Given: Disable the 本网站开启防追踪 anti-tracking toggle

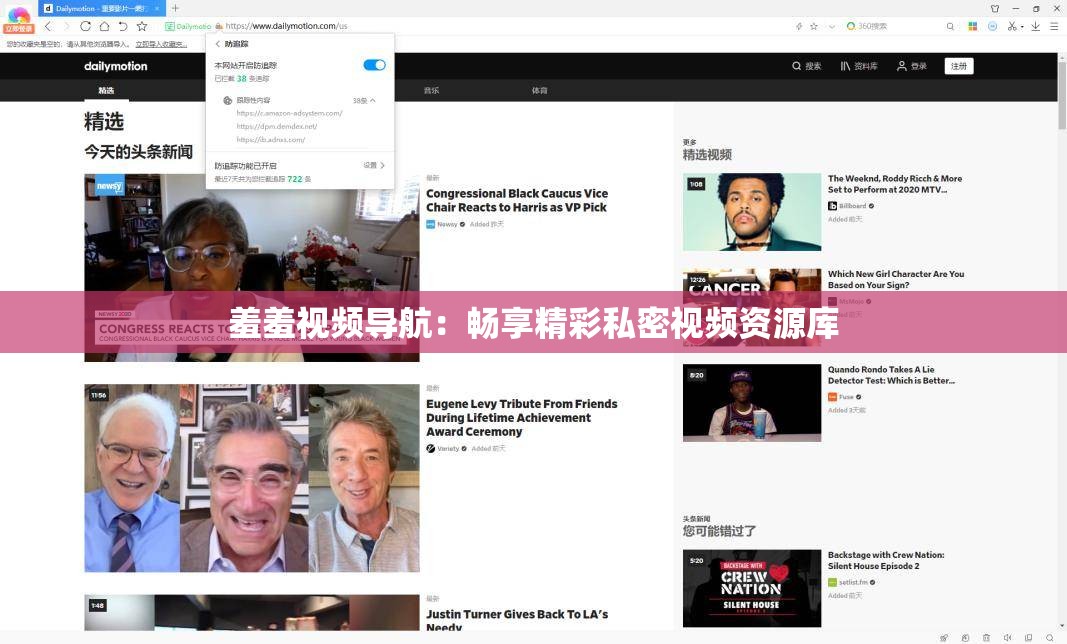Looking at the screenshot, I should 374,64.
